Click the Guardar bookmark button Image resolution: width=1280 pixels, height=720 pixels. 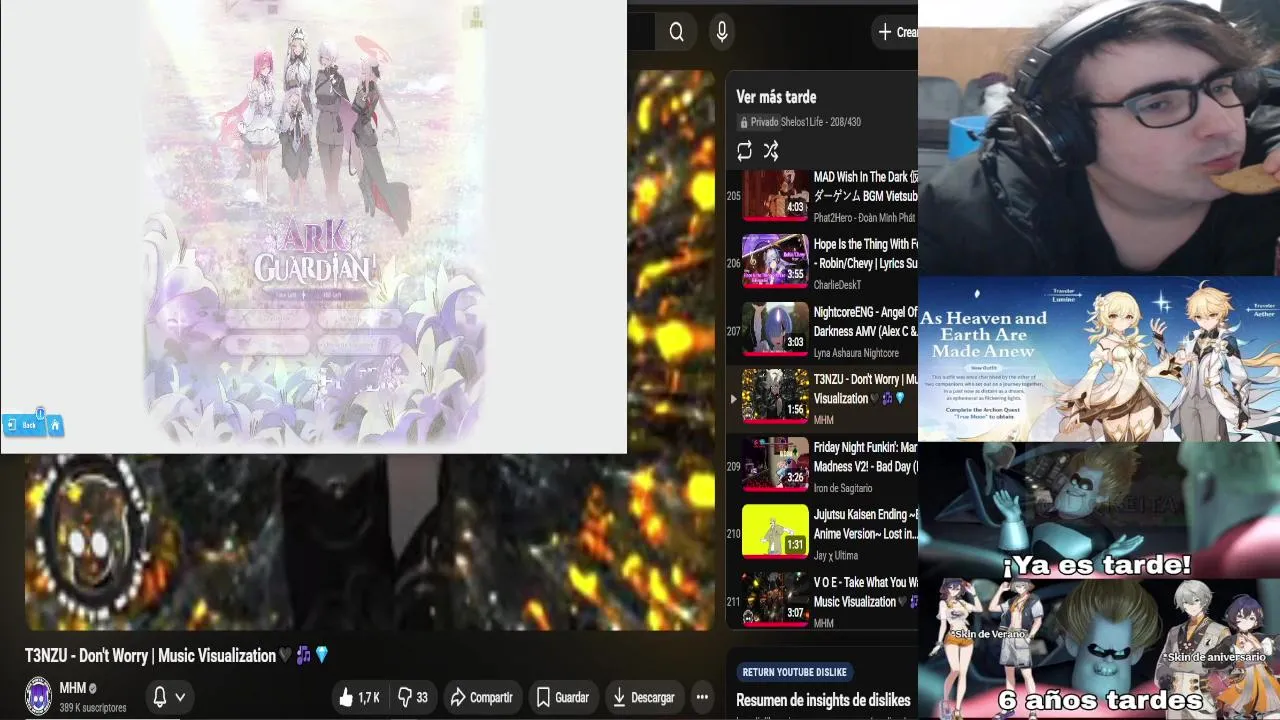coord(562,697)
